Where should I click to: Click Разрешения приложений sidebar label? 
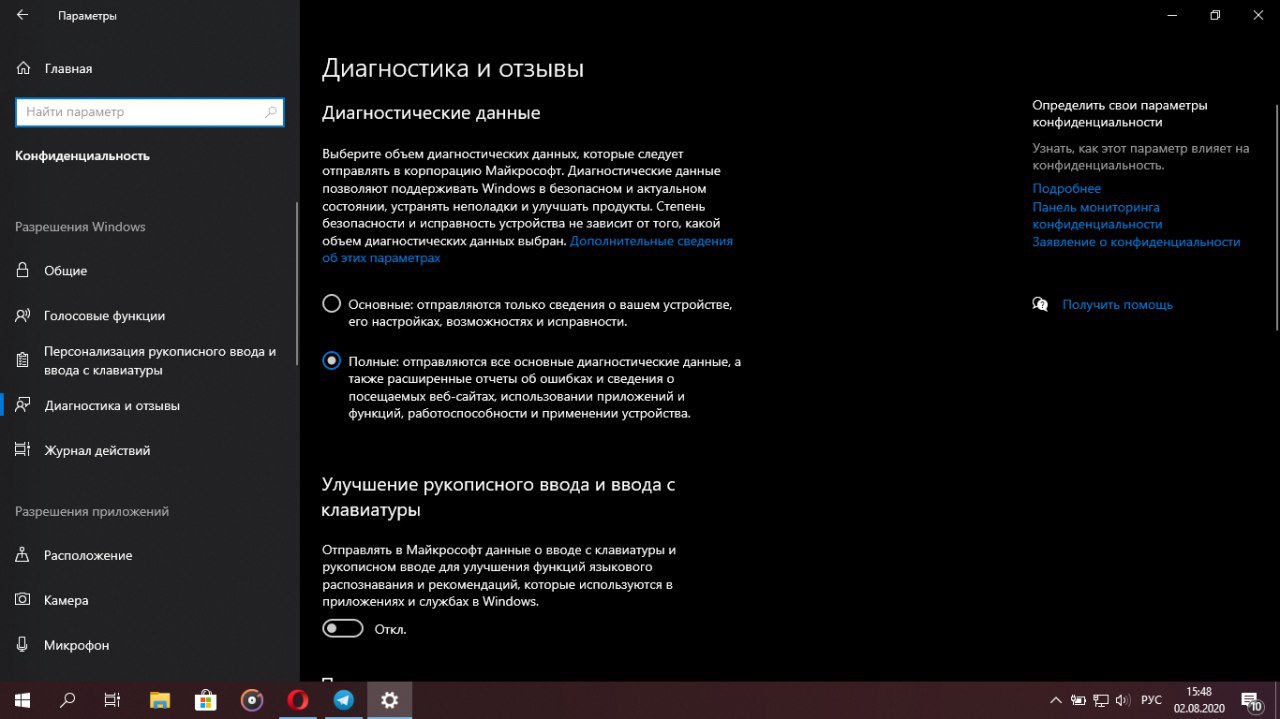point(92,512)
